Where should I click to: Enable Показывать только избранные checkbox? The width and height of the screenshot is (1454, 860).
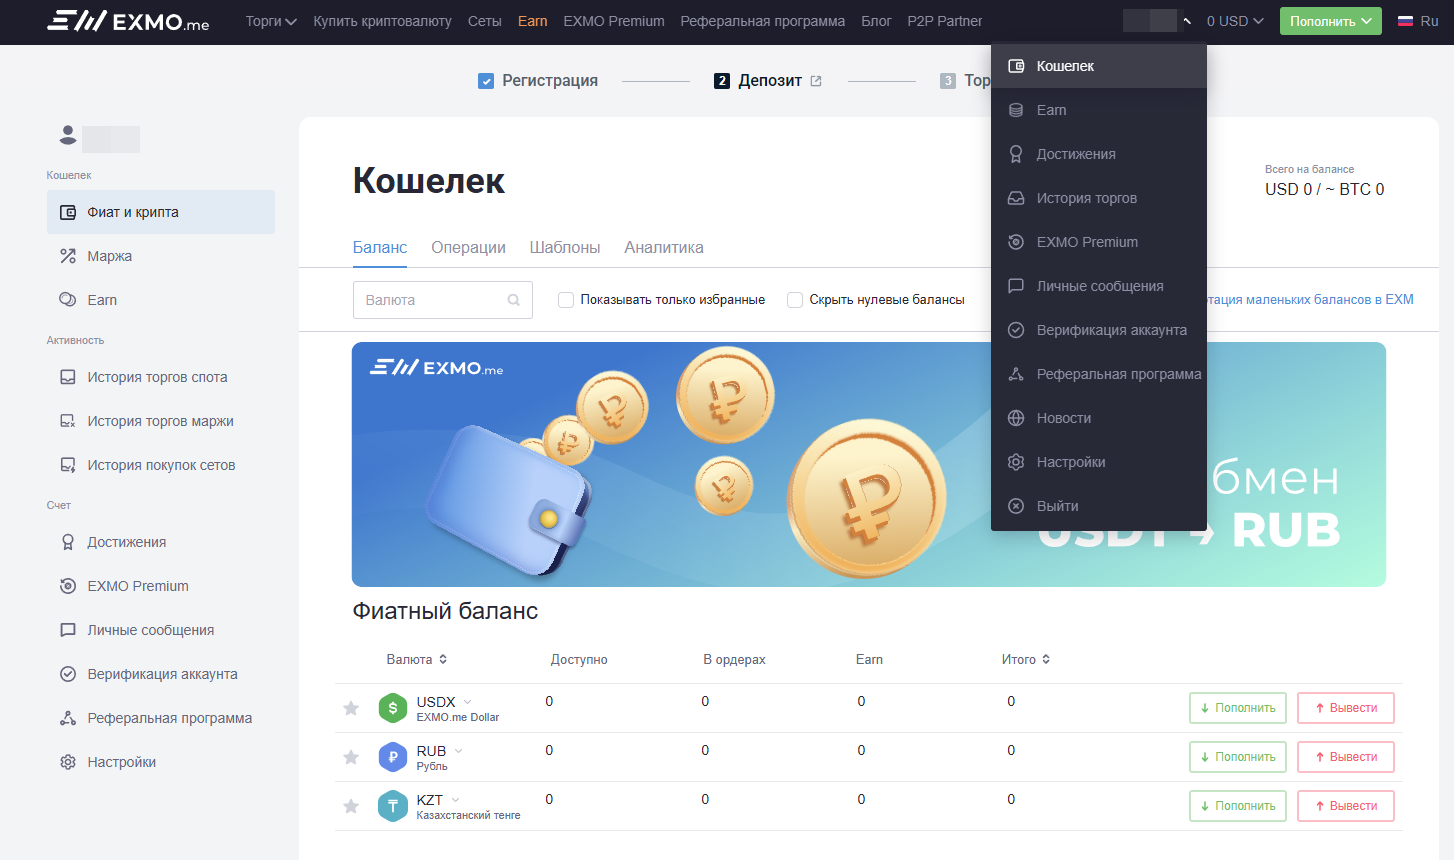pos(566,300)
